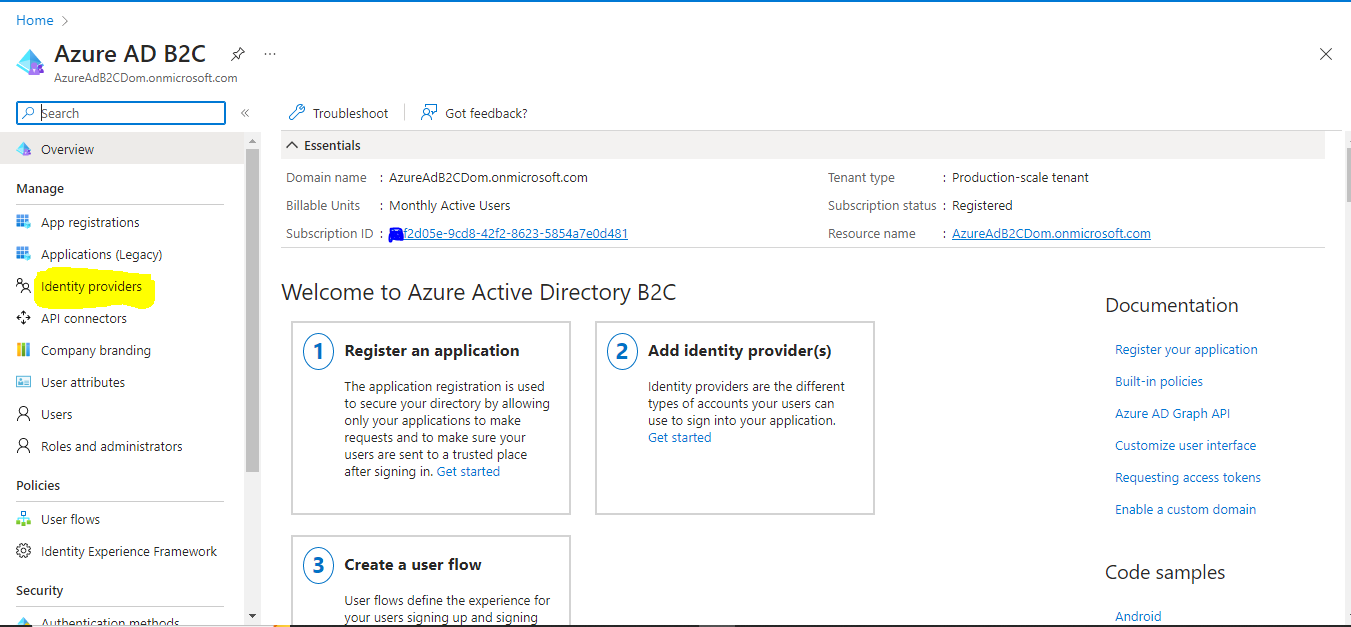Click the App registrations grid icon

pyautogui.click(x=24, y=222)
